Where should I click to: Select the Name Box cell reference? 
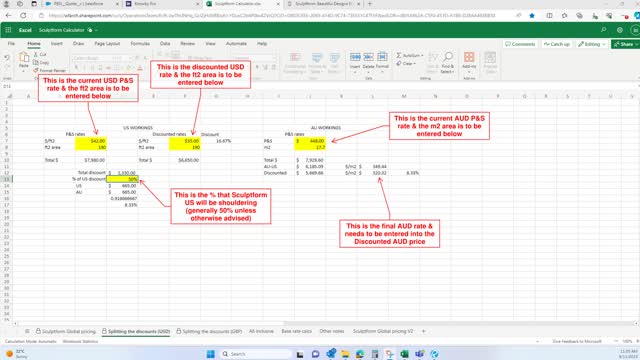[x=7, y=86]
